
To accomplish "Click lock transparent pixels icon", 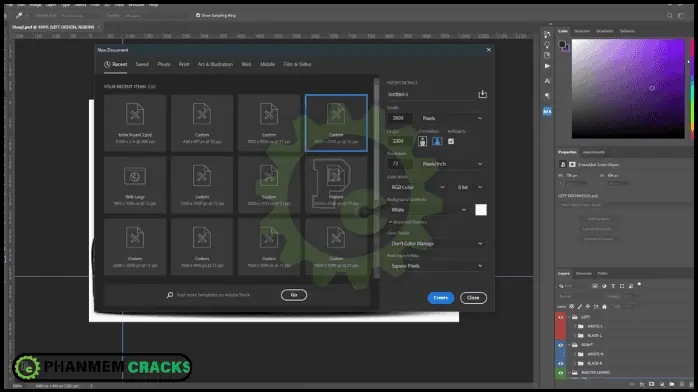I will click(572, 306).
